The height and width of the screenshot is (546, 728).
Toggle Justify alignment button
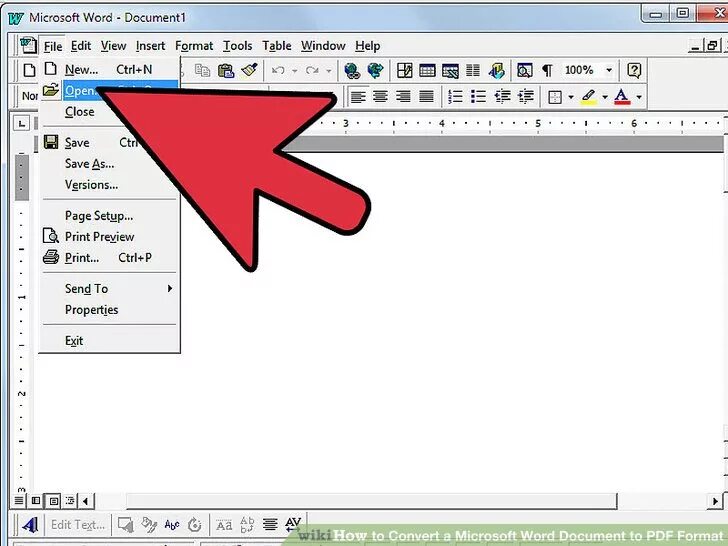426,97
